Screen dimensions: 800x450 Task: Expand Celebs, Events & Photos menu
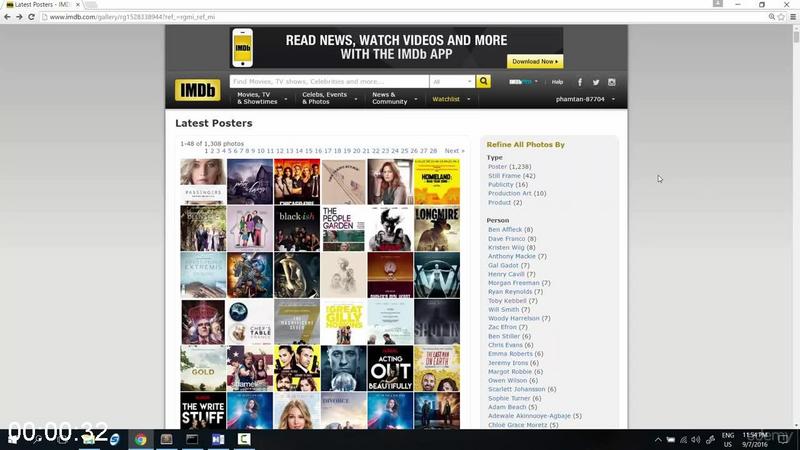[x=329, y=98]
